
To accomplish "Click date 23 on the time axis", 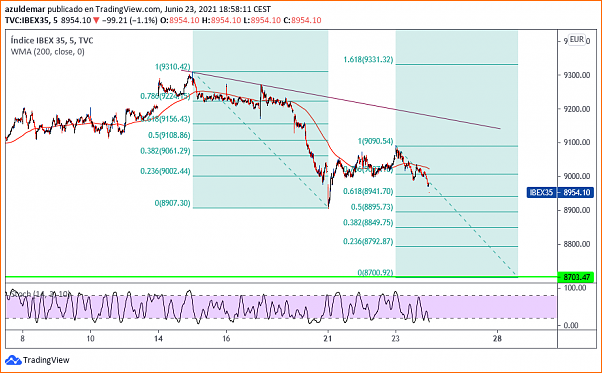I will click(x=395, y=338).
